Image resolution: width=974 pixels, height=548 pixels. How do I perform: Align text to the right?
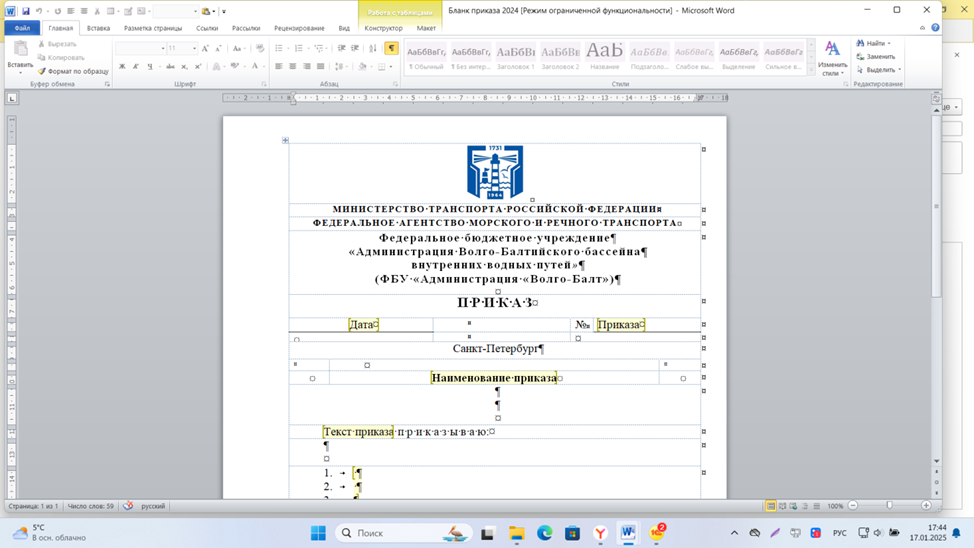(x=306, y=66)
